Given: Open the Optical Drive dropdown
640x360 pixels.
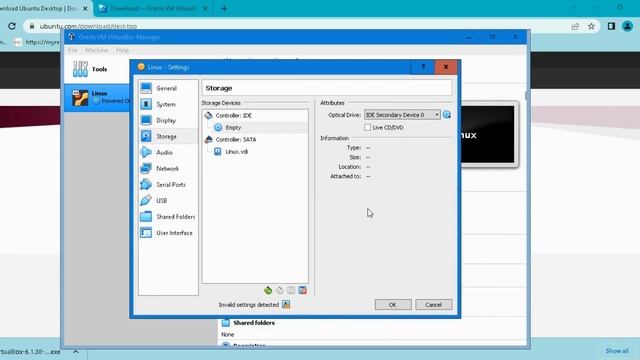Looking at the screenshot, I should (402, 115).
